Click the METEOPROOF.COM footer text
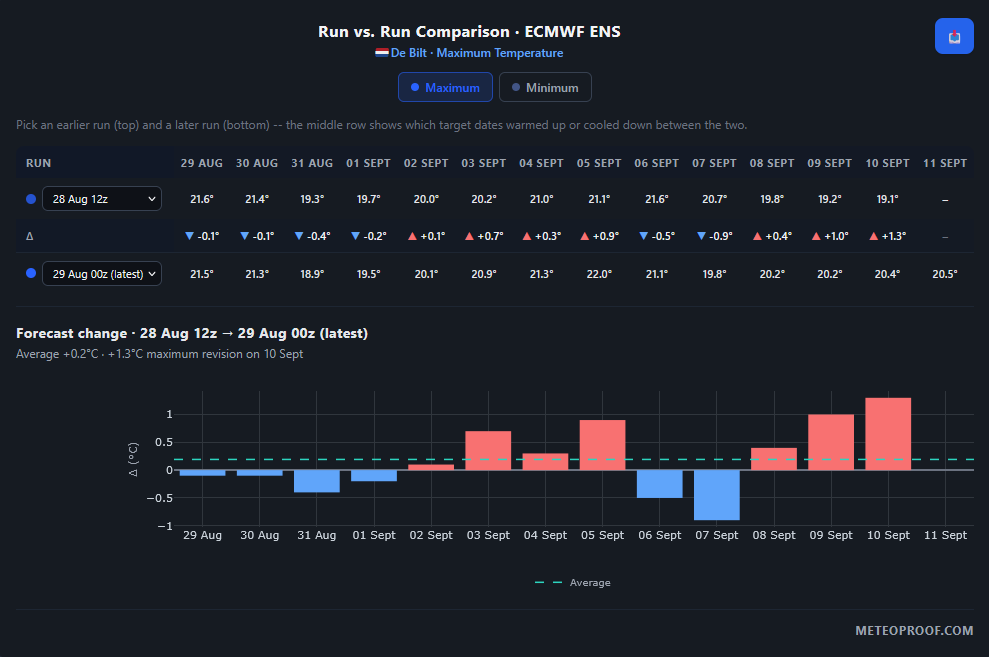The height and width of the screenshot is (657, 989). pos(914,631)
